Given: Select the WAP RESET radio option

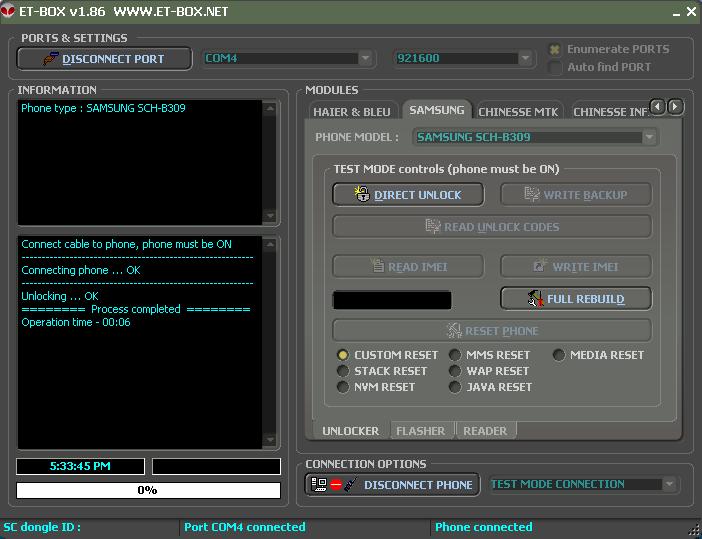Looking at the screenshot, I should coord(455,371).
